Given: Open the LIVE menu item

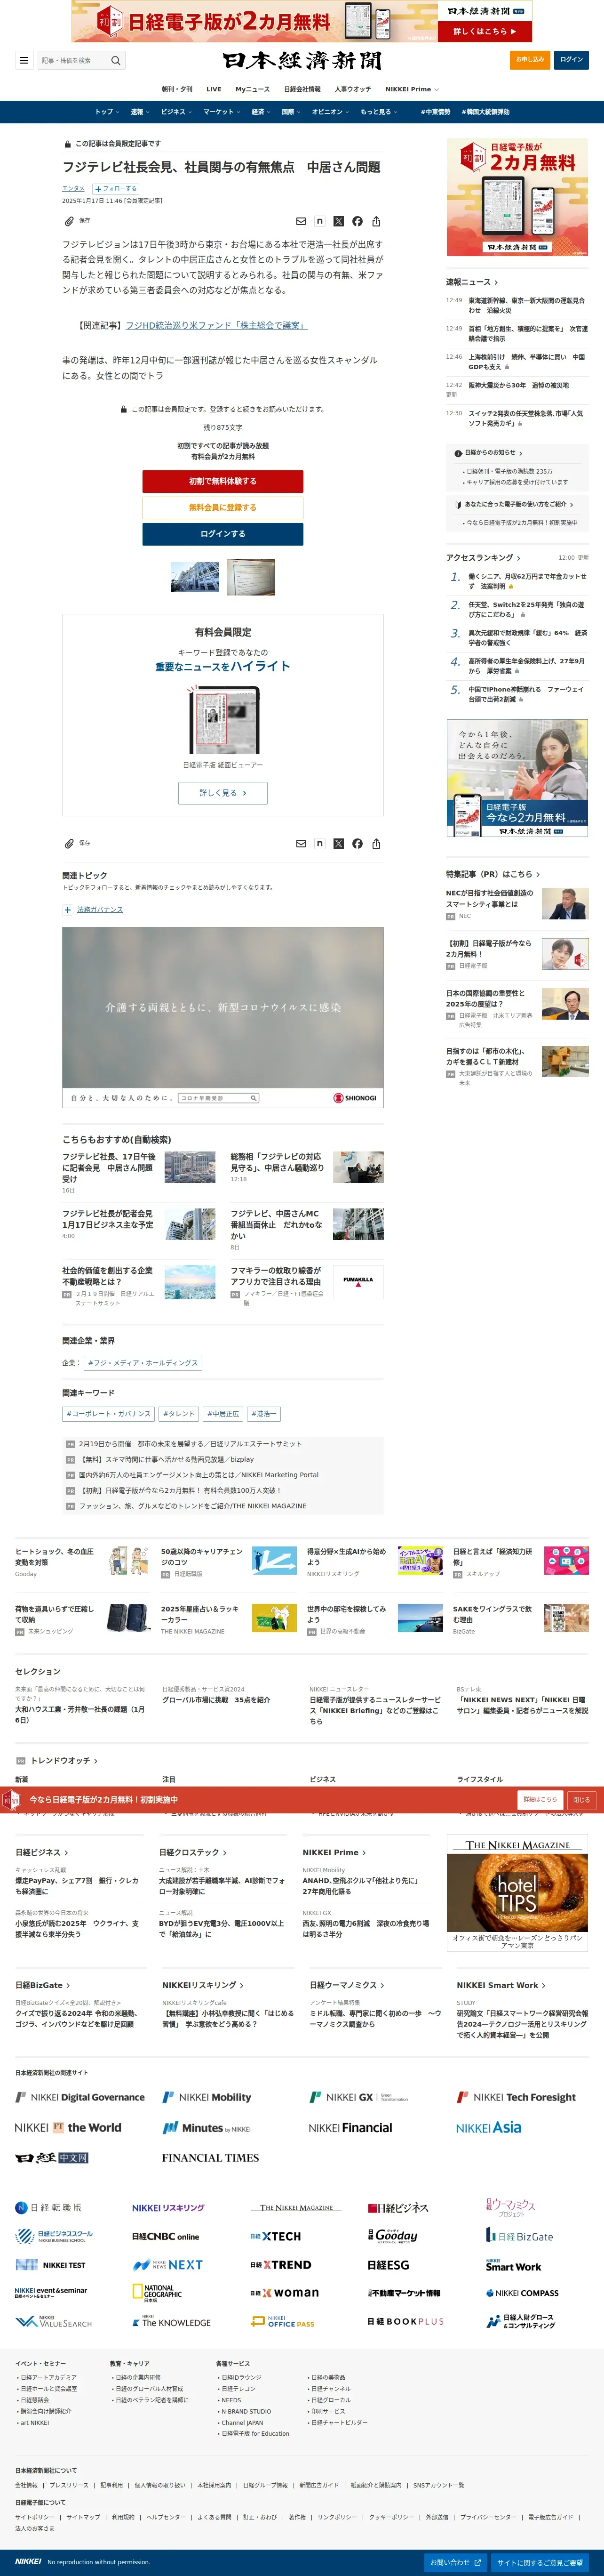Looking at the screenshot, I should pyautogui.click(x=213, y=89).
